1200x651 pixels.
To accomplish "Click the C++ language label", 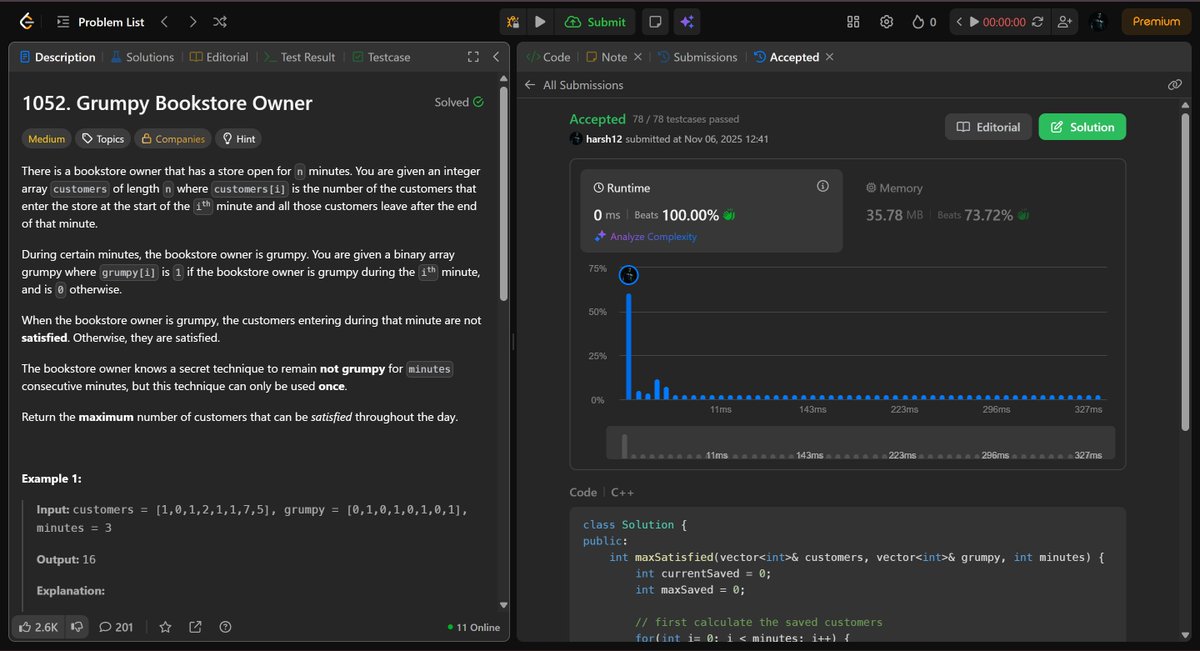I will (621, 492).
